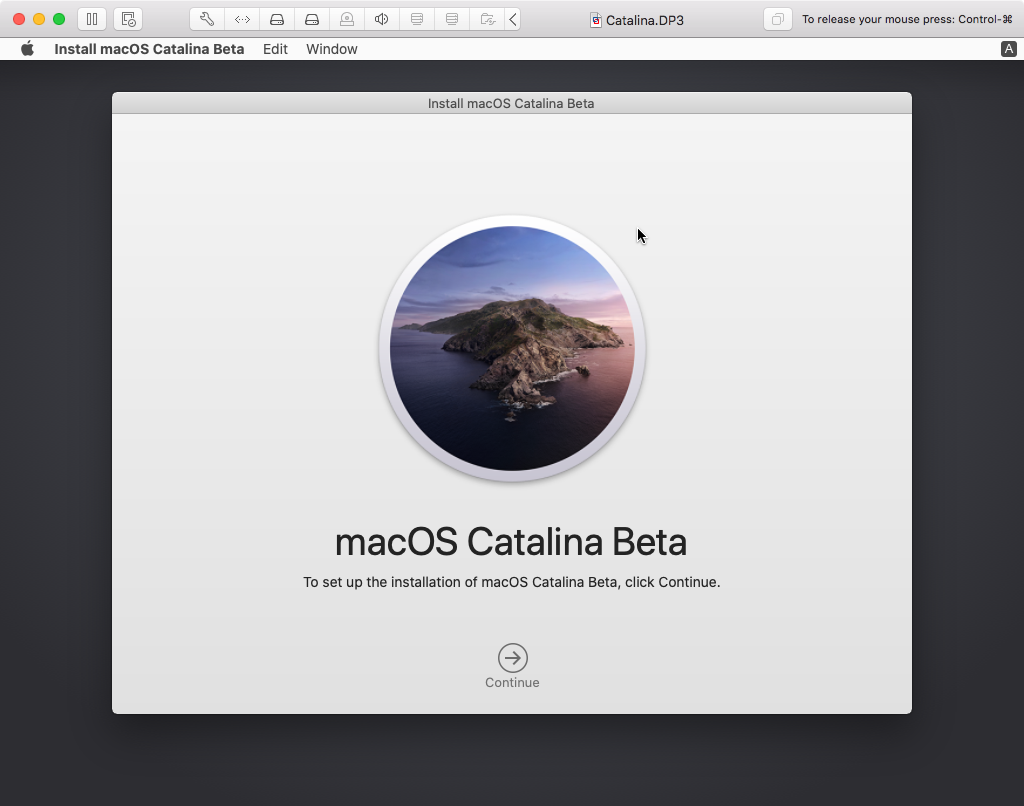The width and height of the screenshot is (1024, 806).
Task: Click the camera device icon
Action: pos(347,19)
